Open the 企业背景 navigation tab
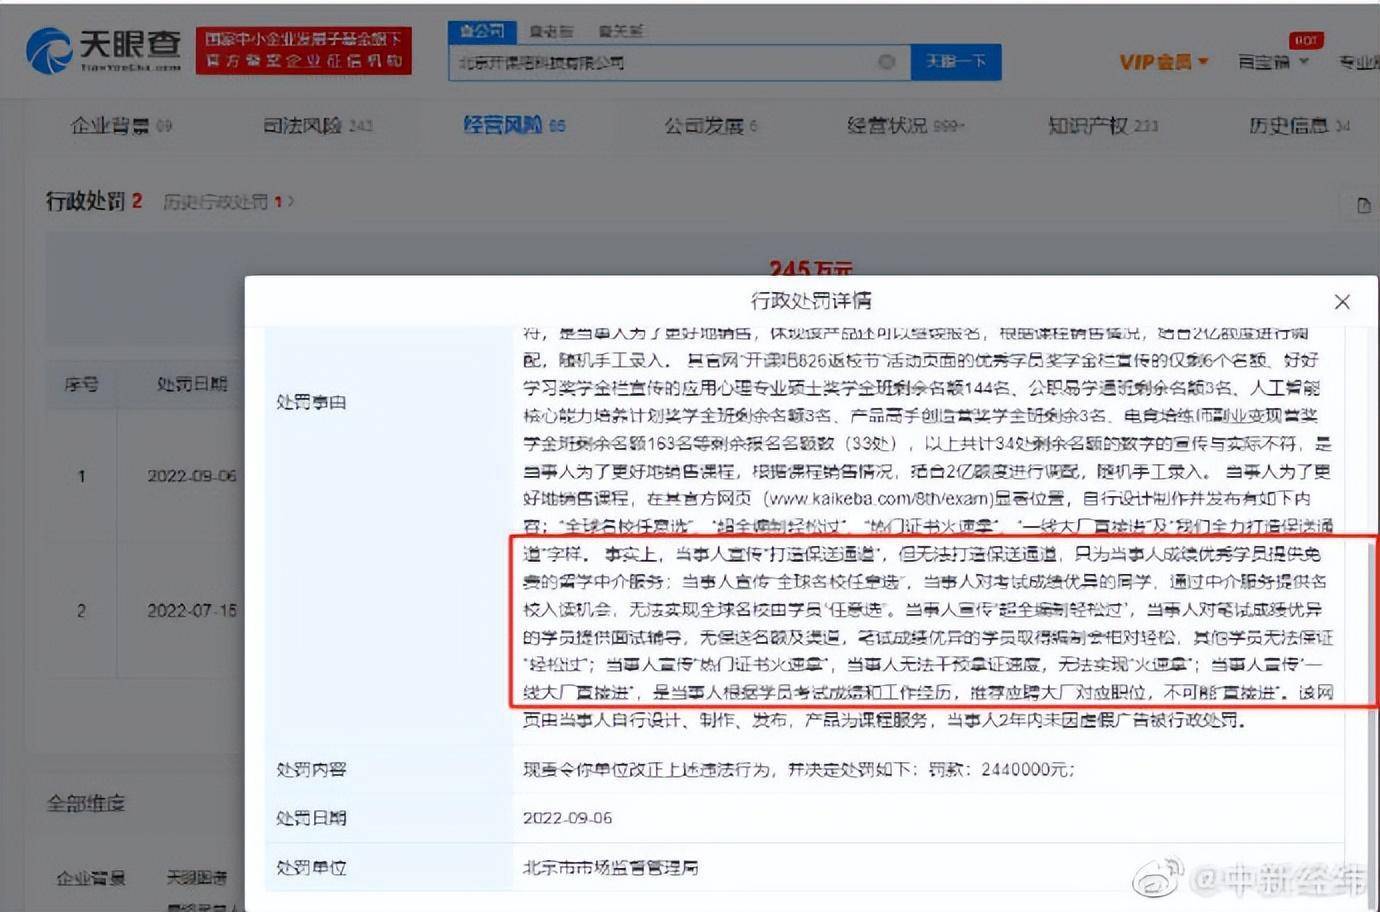1380x912 pixels. click(121, 125)
